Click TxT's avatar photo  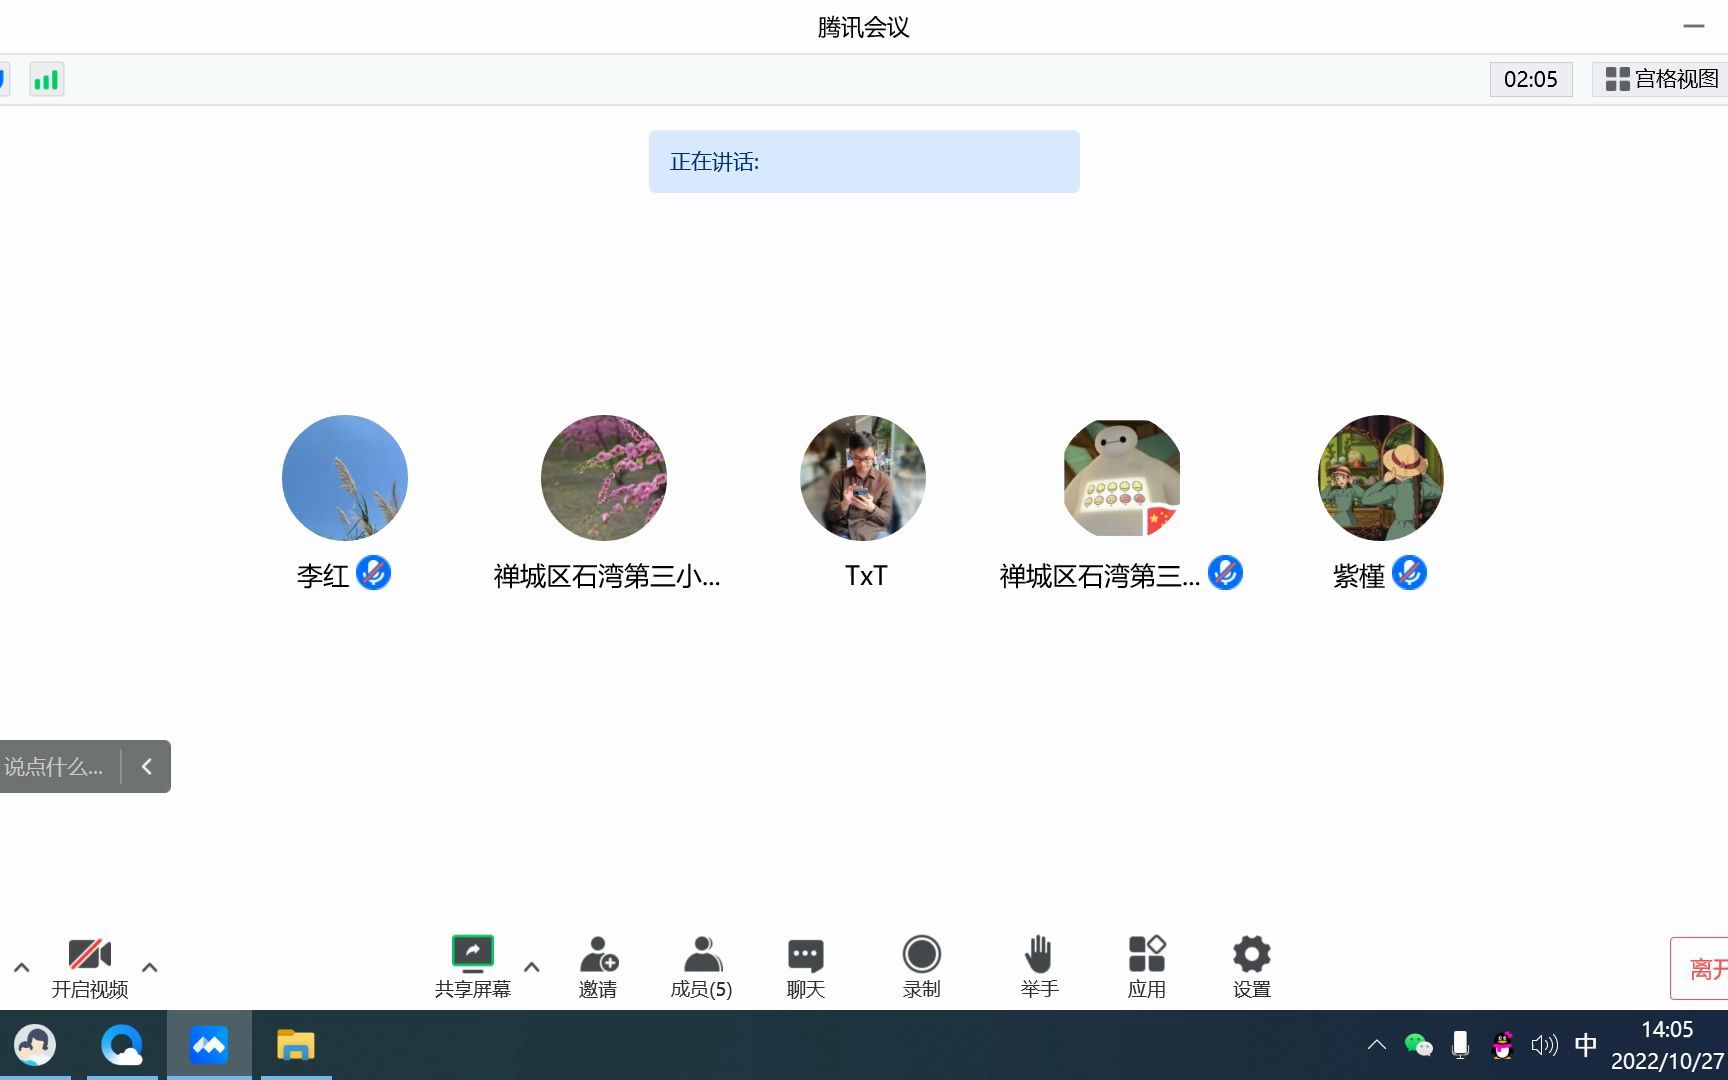click(863, 478)
